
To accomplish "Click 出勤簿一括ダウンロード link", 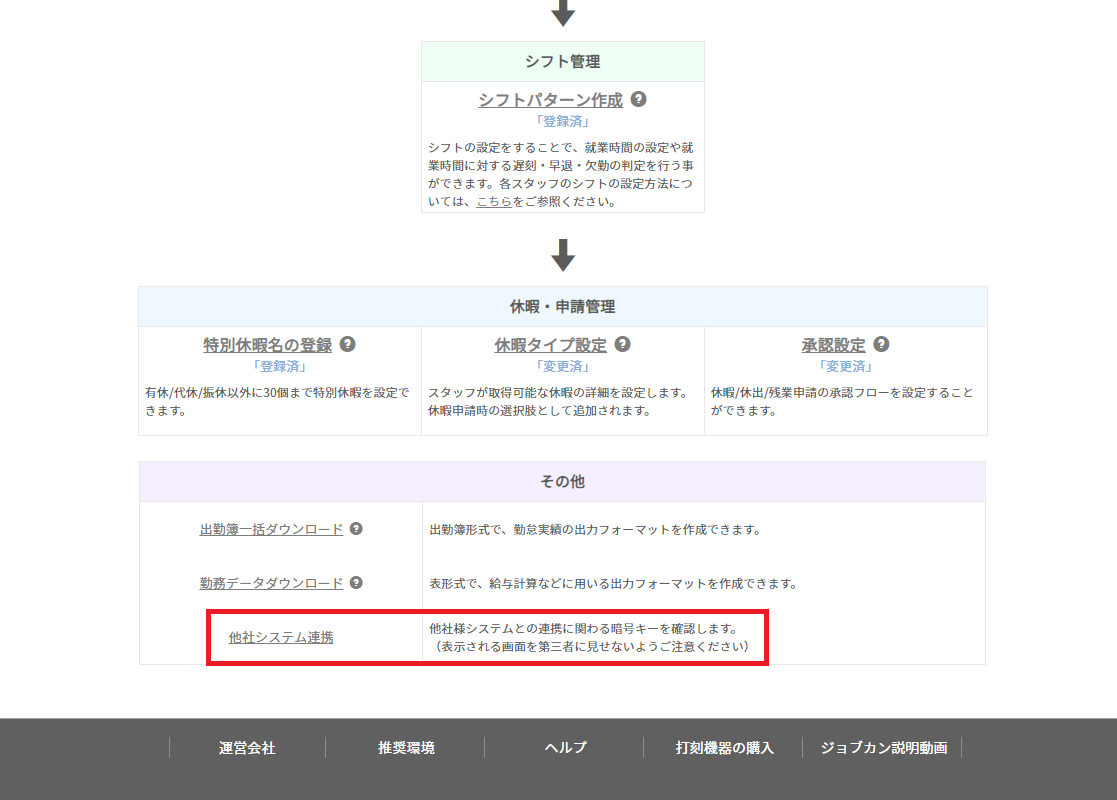I will 271,529.
